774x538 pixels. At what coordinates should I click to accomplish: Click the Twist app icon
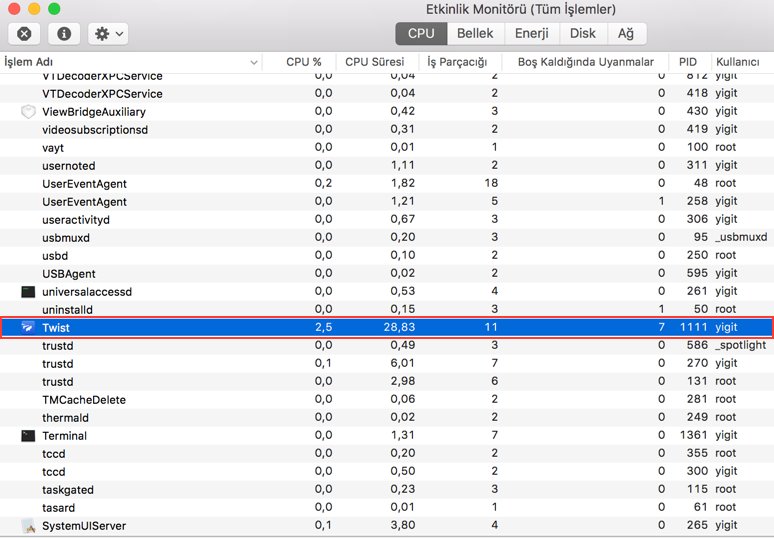click(28, 327)
